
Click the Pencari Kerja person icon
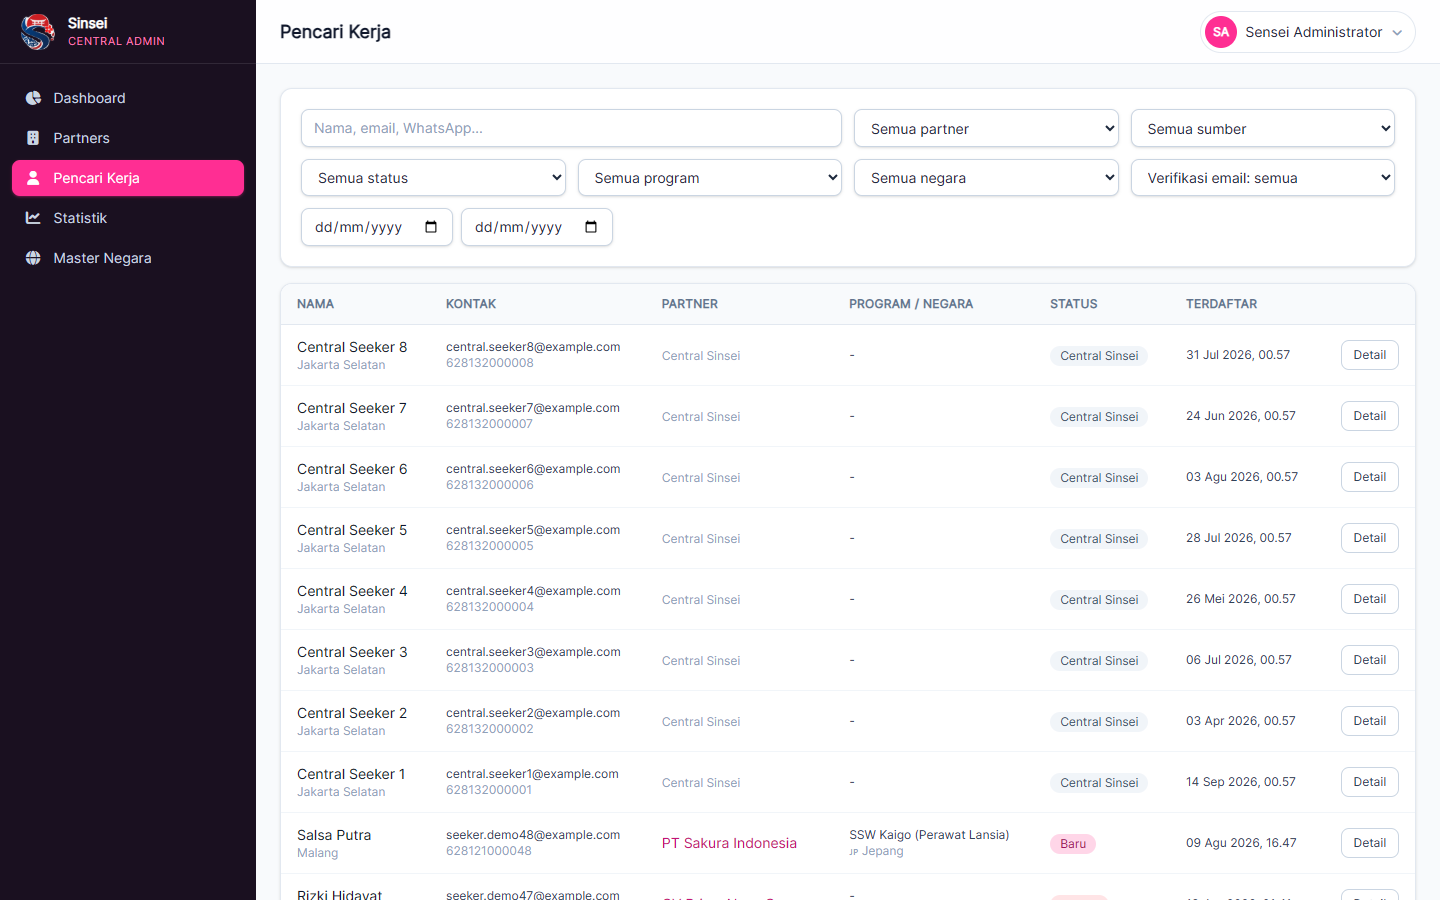coord(33,178)
